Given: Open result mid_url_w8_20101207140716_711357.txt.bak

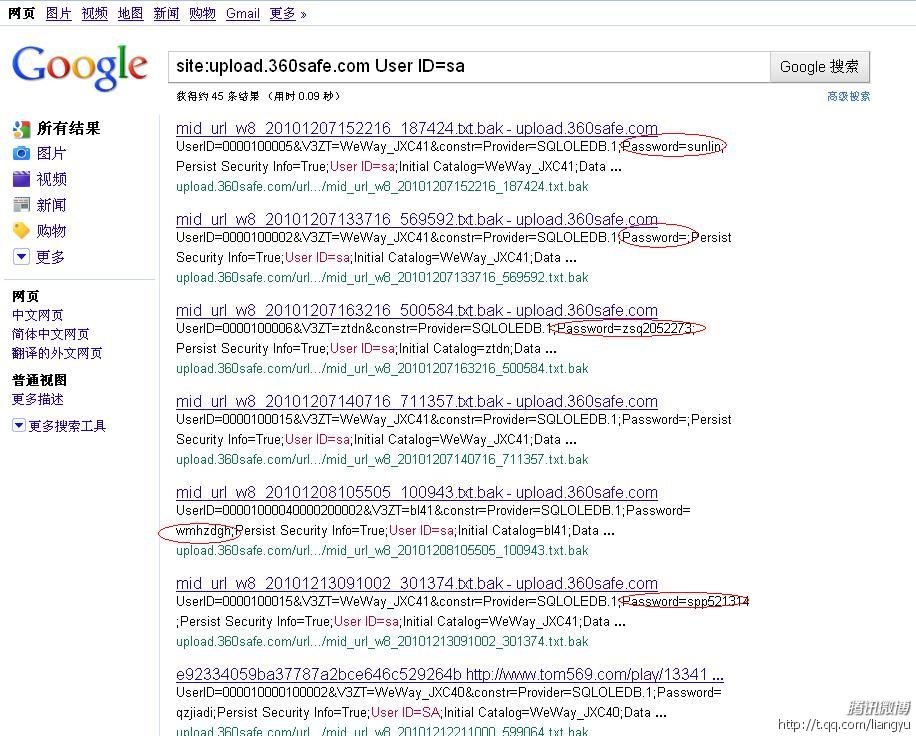Looking at the screenshot, I should [417, 401].
